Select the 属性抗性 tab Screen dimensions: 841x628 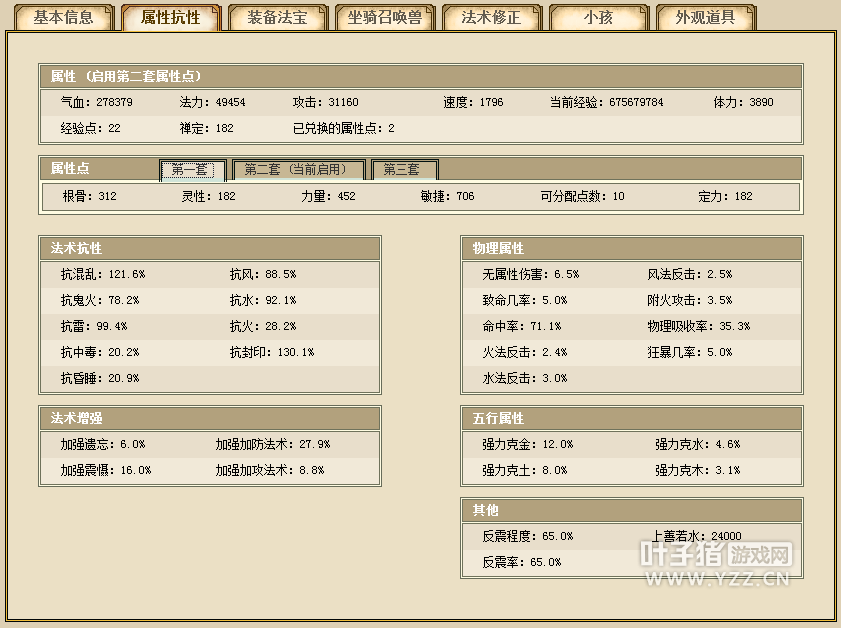pyautogui.click(x=171, y=18)
